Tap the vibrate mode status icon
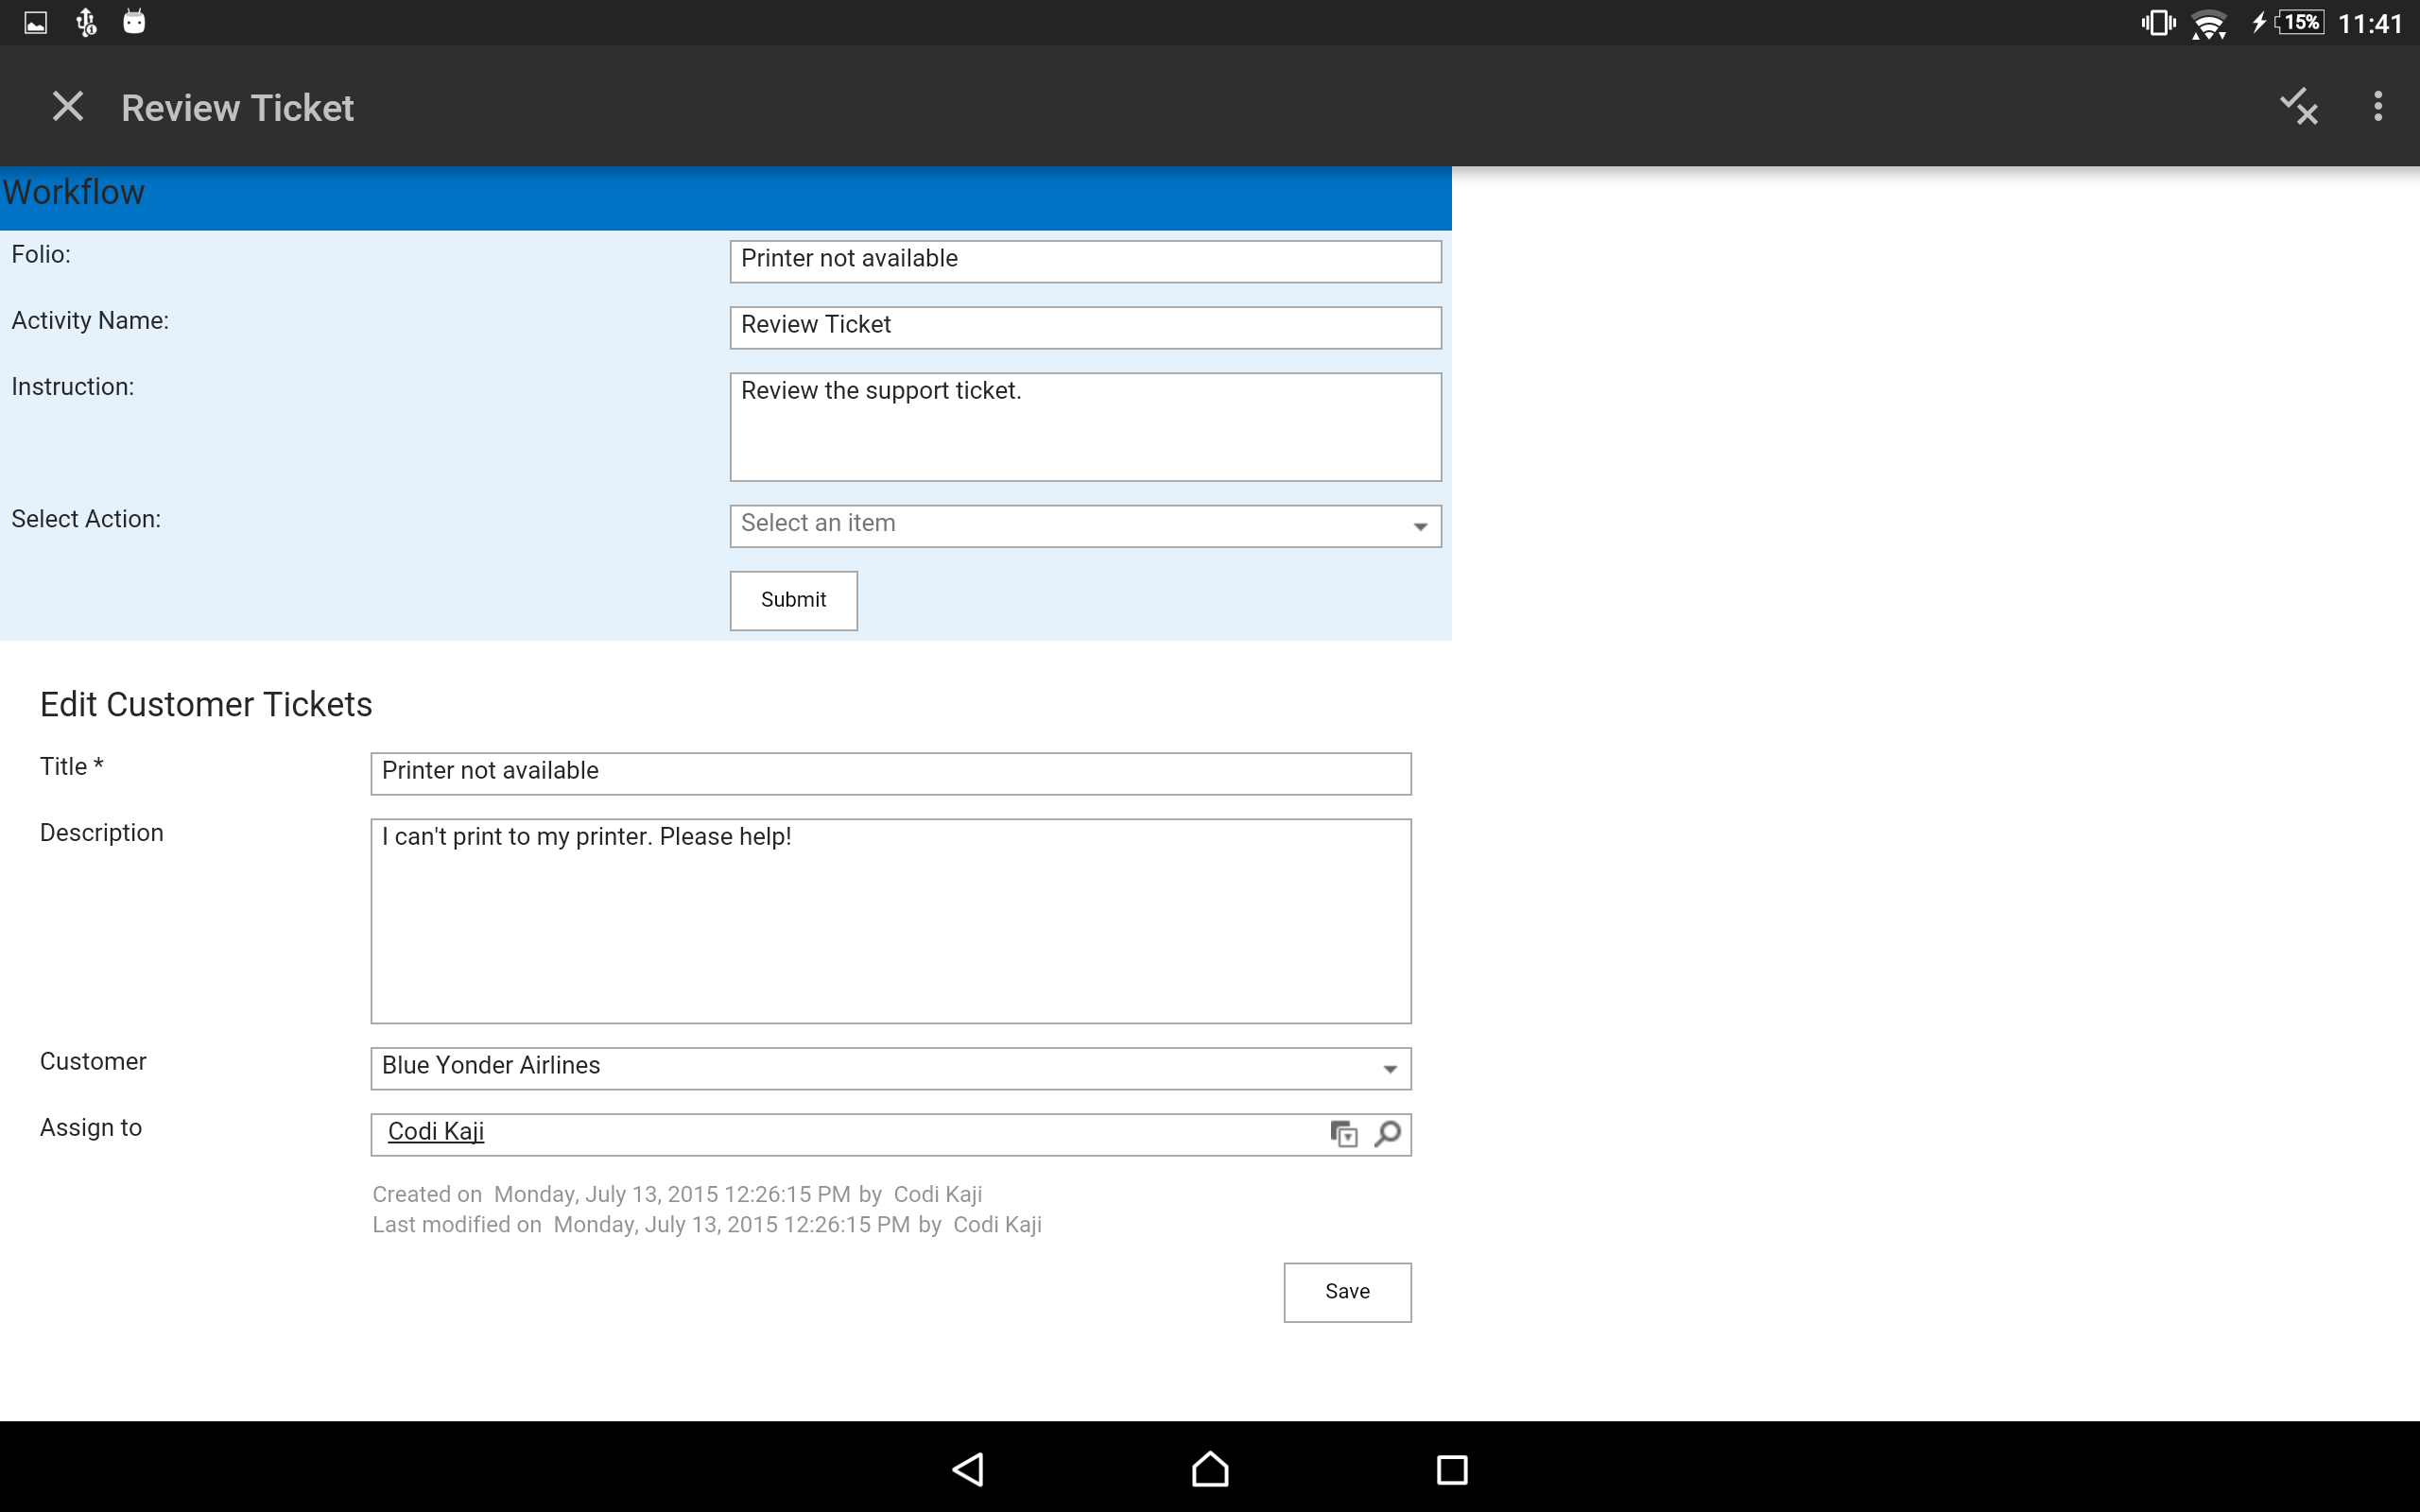Screen dimensions: 2420x1512 tap(2158, 22)
